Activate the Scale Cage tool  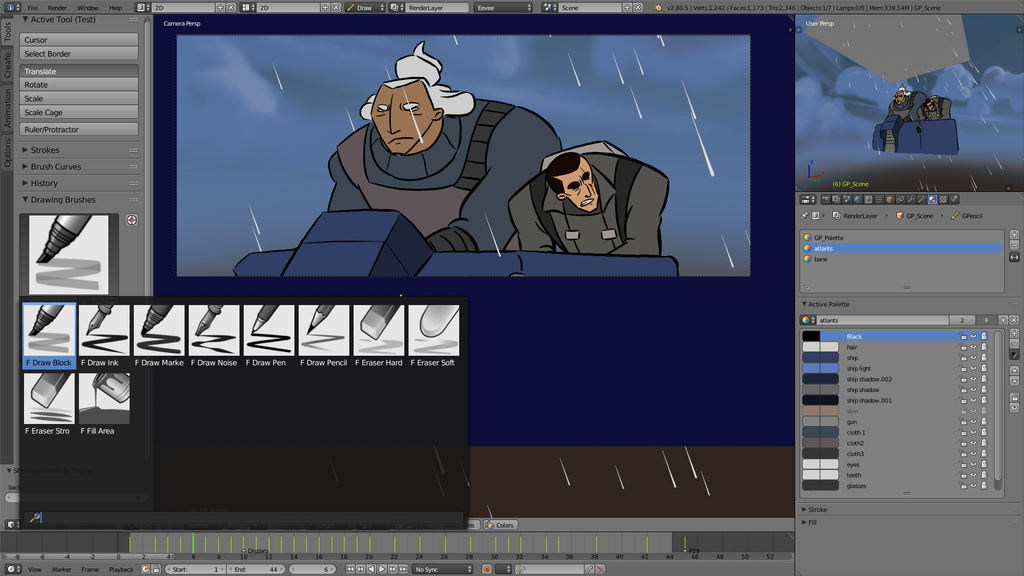click(78, 112)
